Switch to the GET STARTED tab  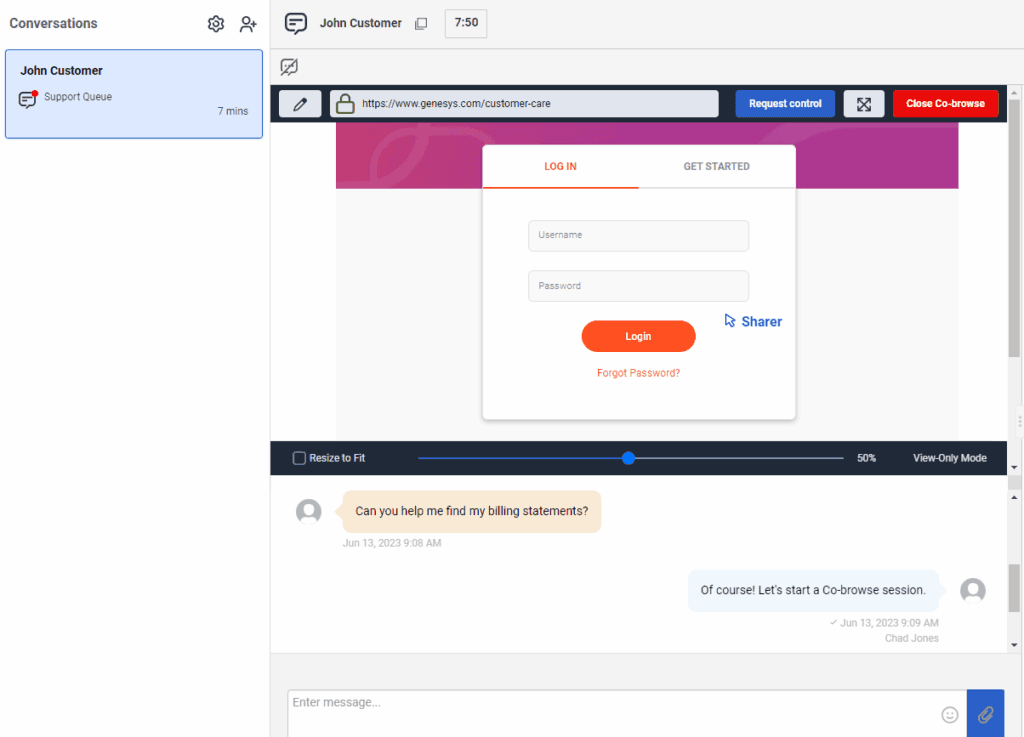[716, 167]
